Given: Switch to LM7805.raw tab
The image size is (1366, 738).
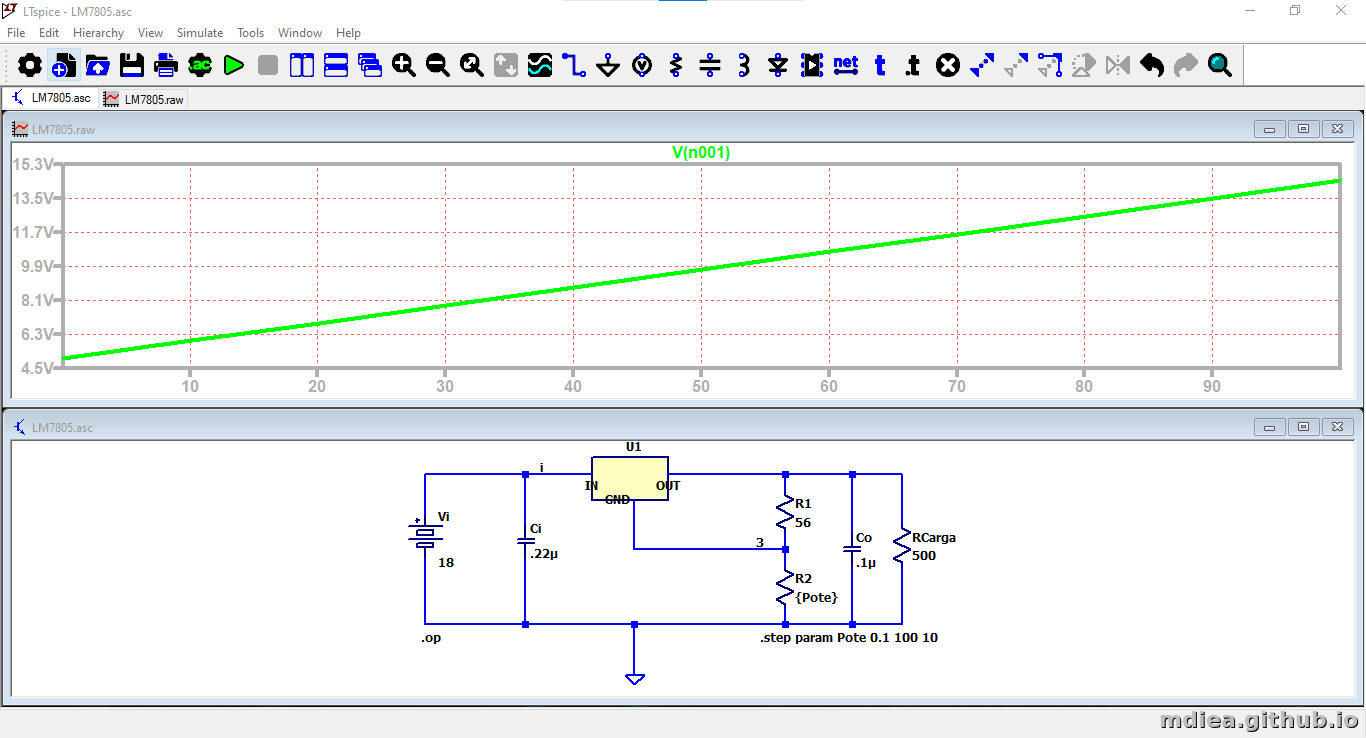Looking at the screenshot, I should pos(144,99).
